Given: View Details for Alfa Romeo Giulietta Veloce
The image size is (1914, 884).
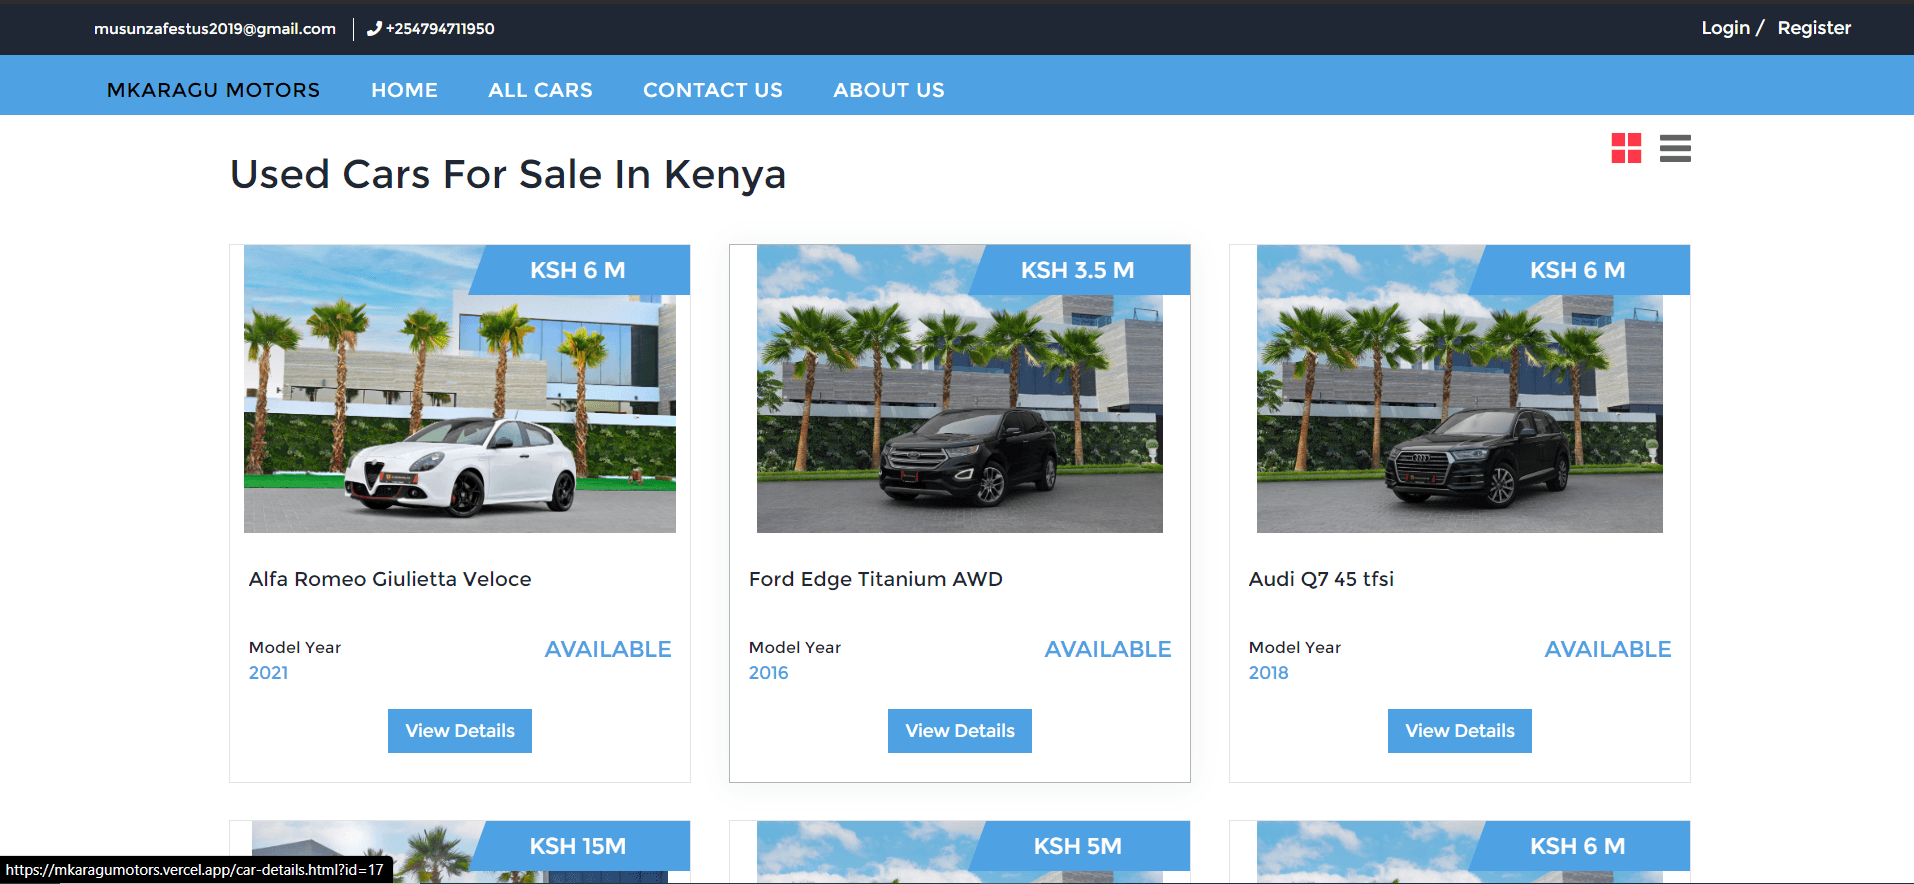Looking at the screenshot, I should (460, 731).
